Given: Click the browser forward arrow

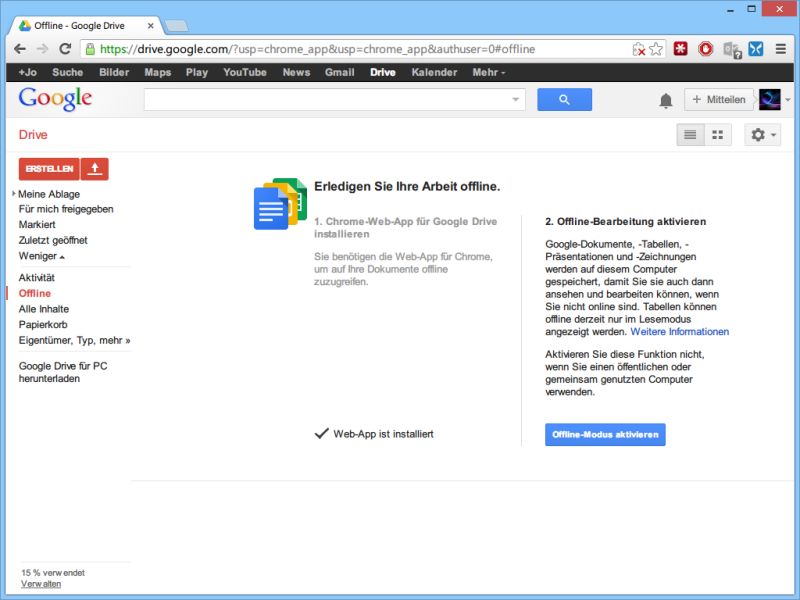Looking at the screenshot, I should [x=42, y=49].
